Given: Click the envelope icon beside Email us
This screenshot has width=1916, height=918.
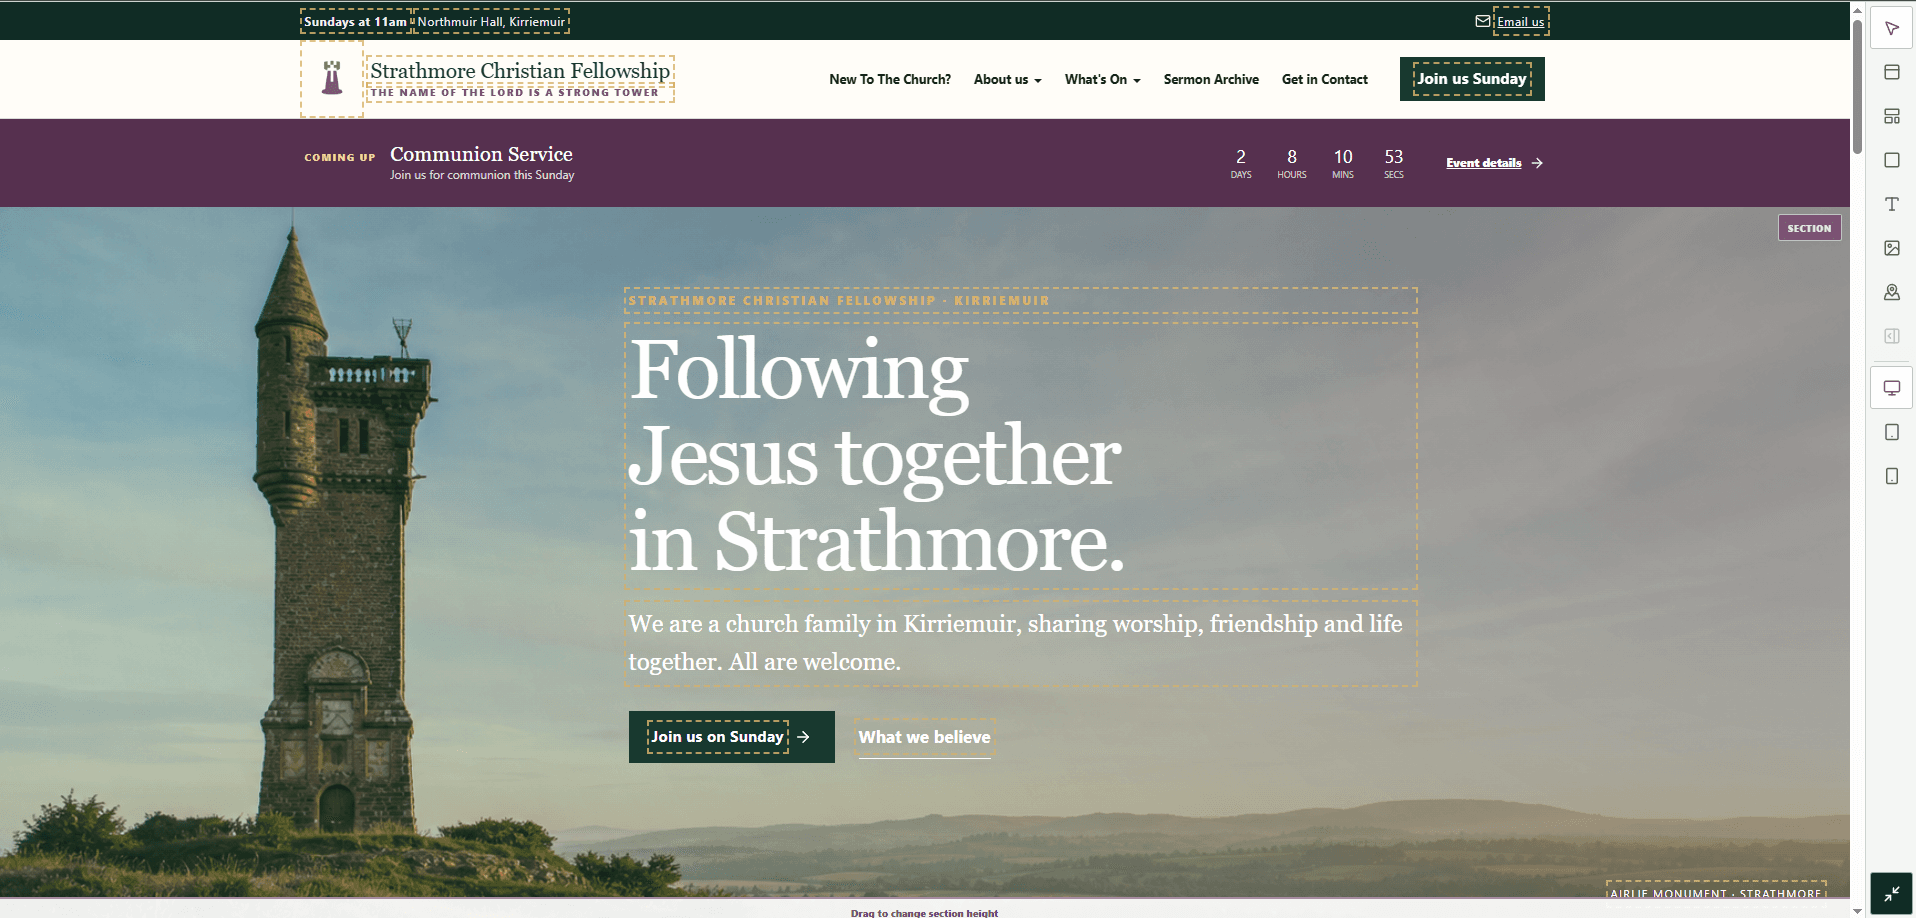Looking at the screenshot, I should pos(1482,21).
